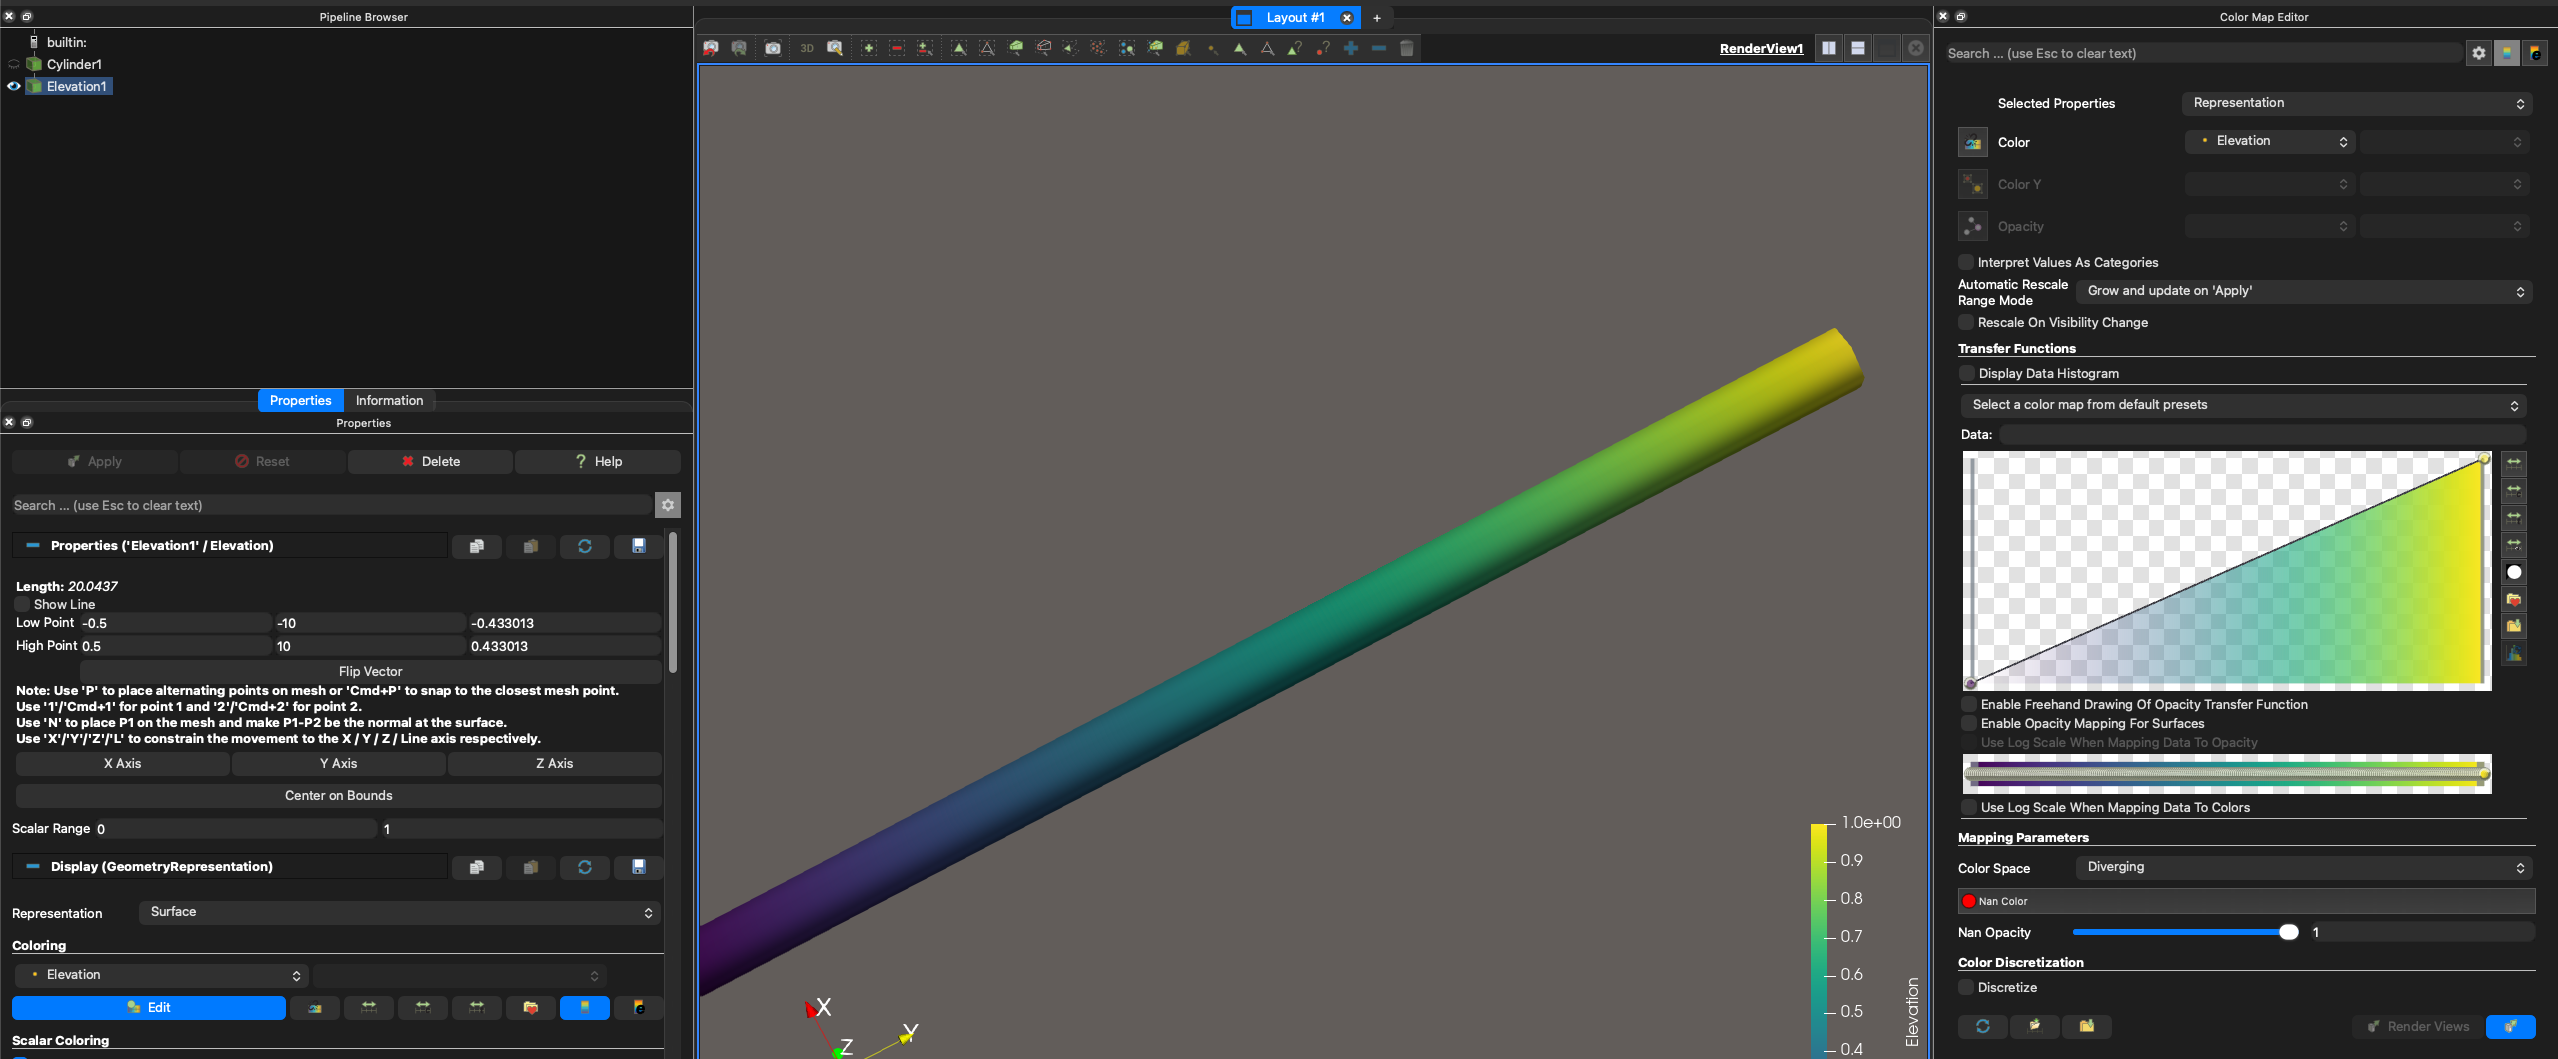Switch to the Information tab
This screenshot has width=2558, height=1059.
389,400
